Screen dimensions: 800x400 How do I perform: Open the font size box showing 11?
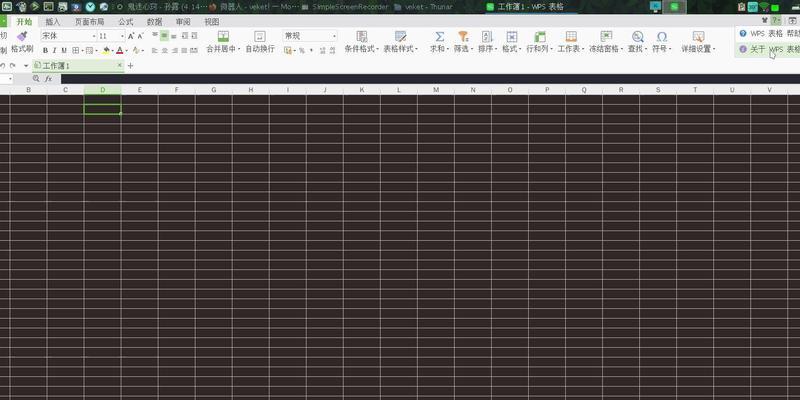coord(111,36)
